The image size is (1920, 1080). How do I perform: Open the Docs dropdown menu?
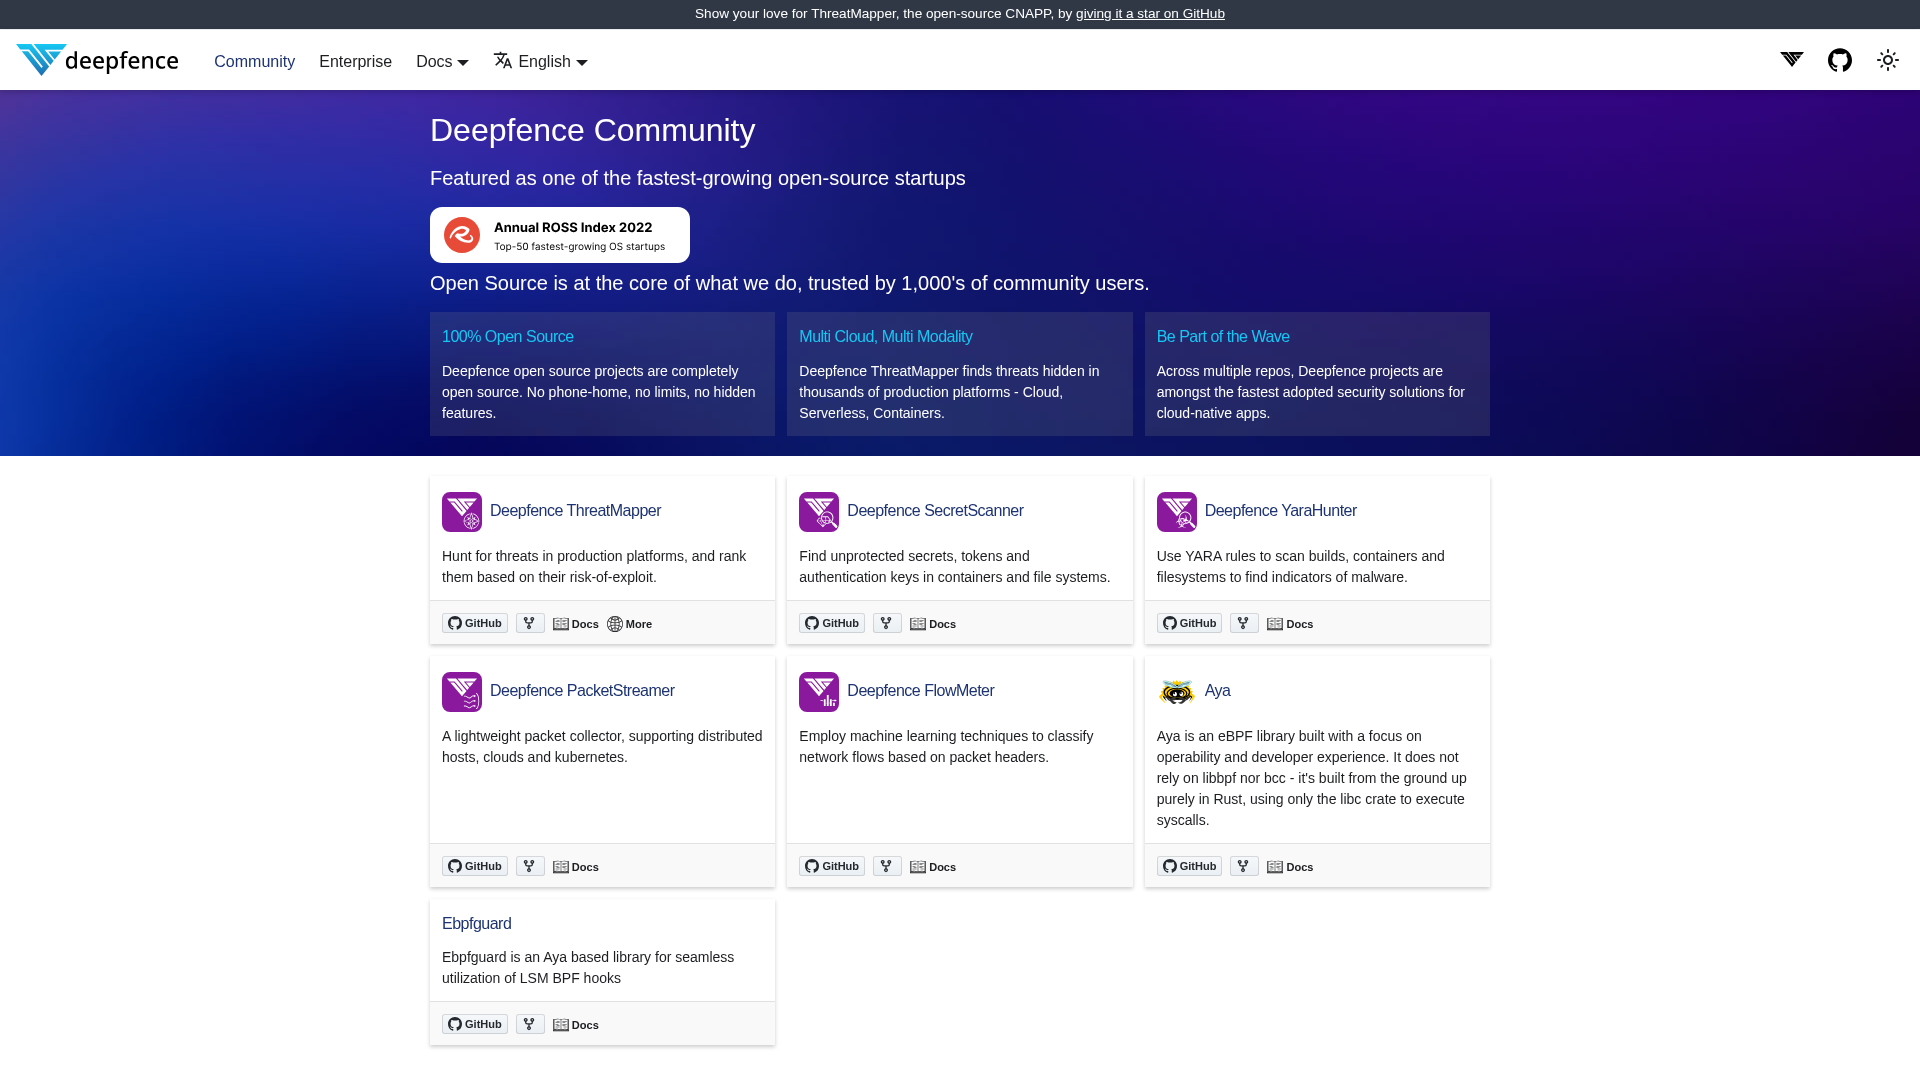[x=441, y=61]
